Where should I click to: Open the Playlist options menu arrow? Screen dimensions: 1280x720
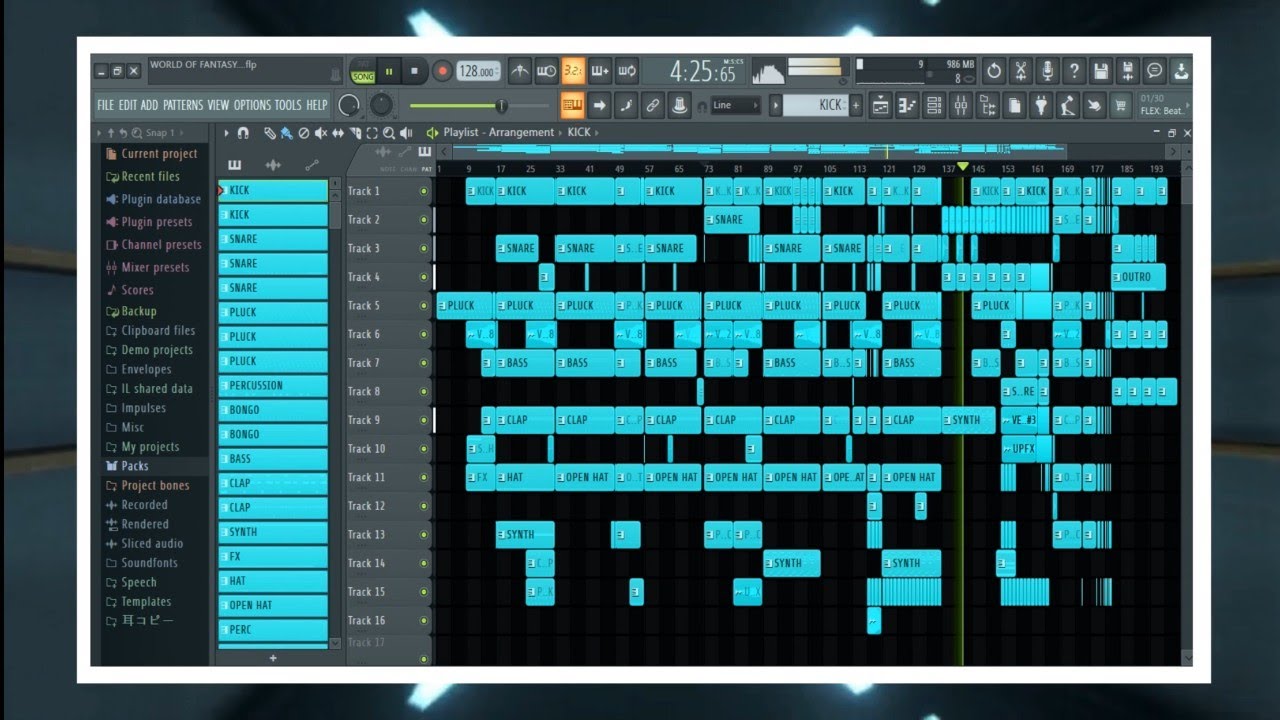tap(226, 133)
